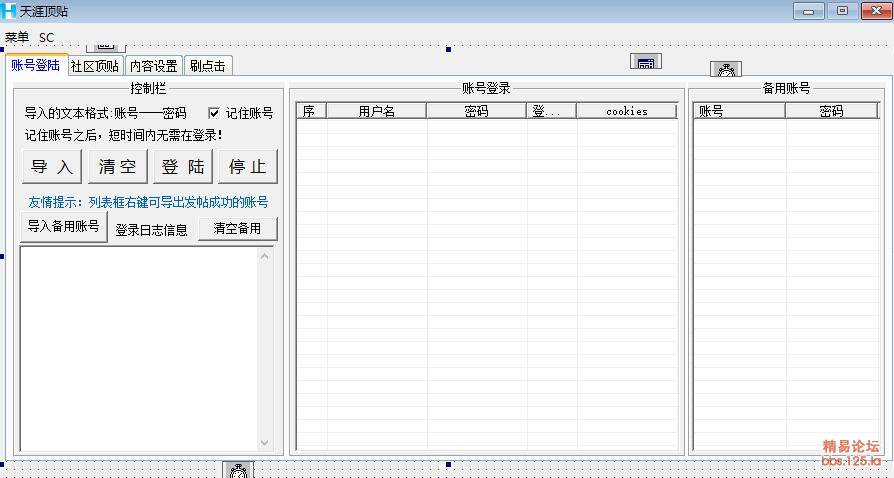The image size is (894, 478).
Task: Click the stopwatch timer component below the form
Action: (x=238, y=470)
